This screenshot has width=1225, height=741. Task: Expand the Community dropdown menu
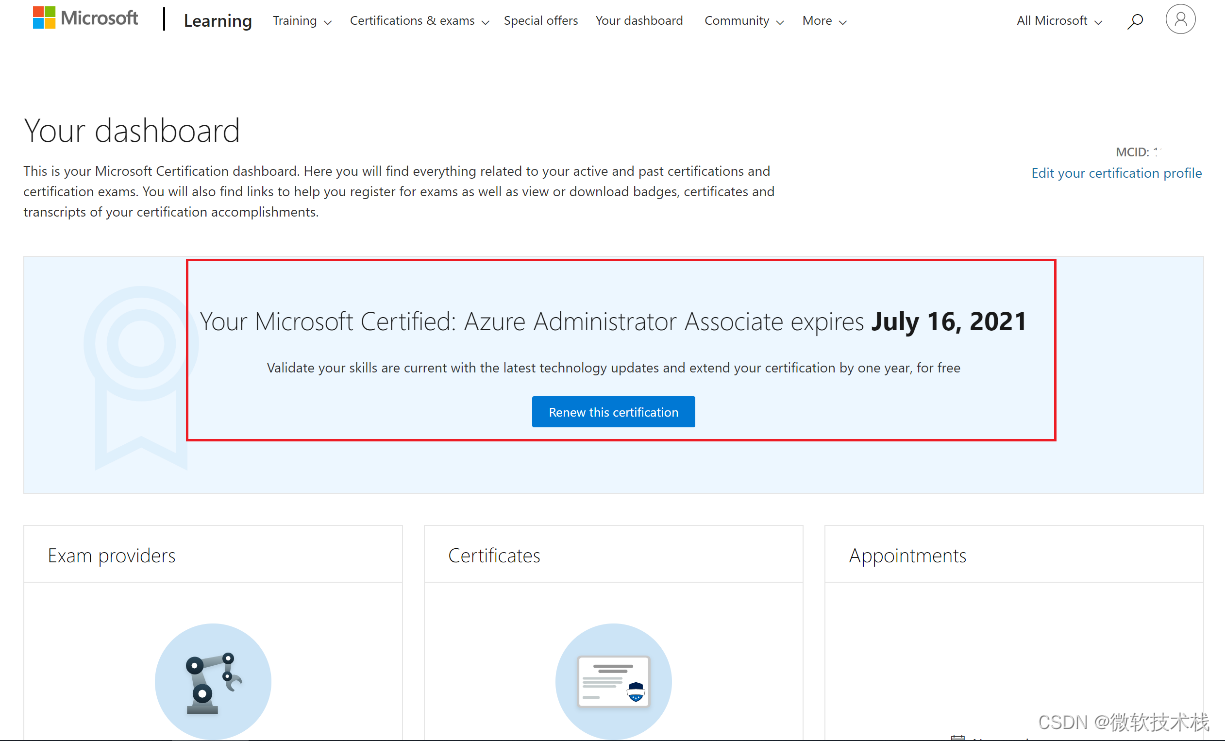pyautogui.click(x=744, y=21)
